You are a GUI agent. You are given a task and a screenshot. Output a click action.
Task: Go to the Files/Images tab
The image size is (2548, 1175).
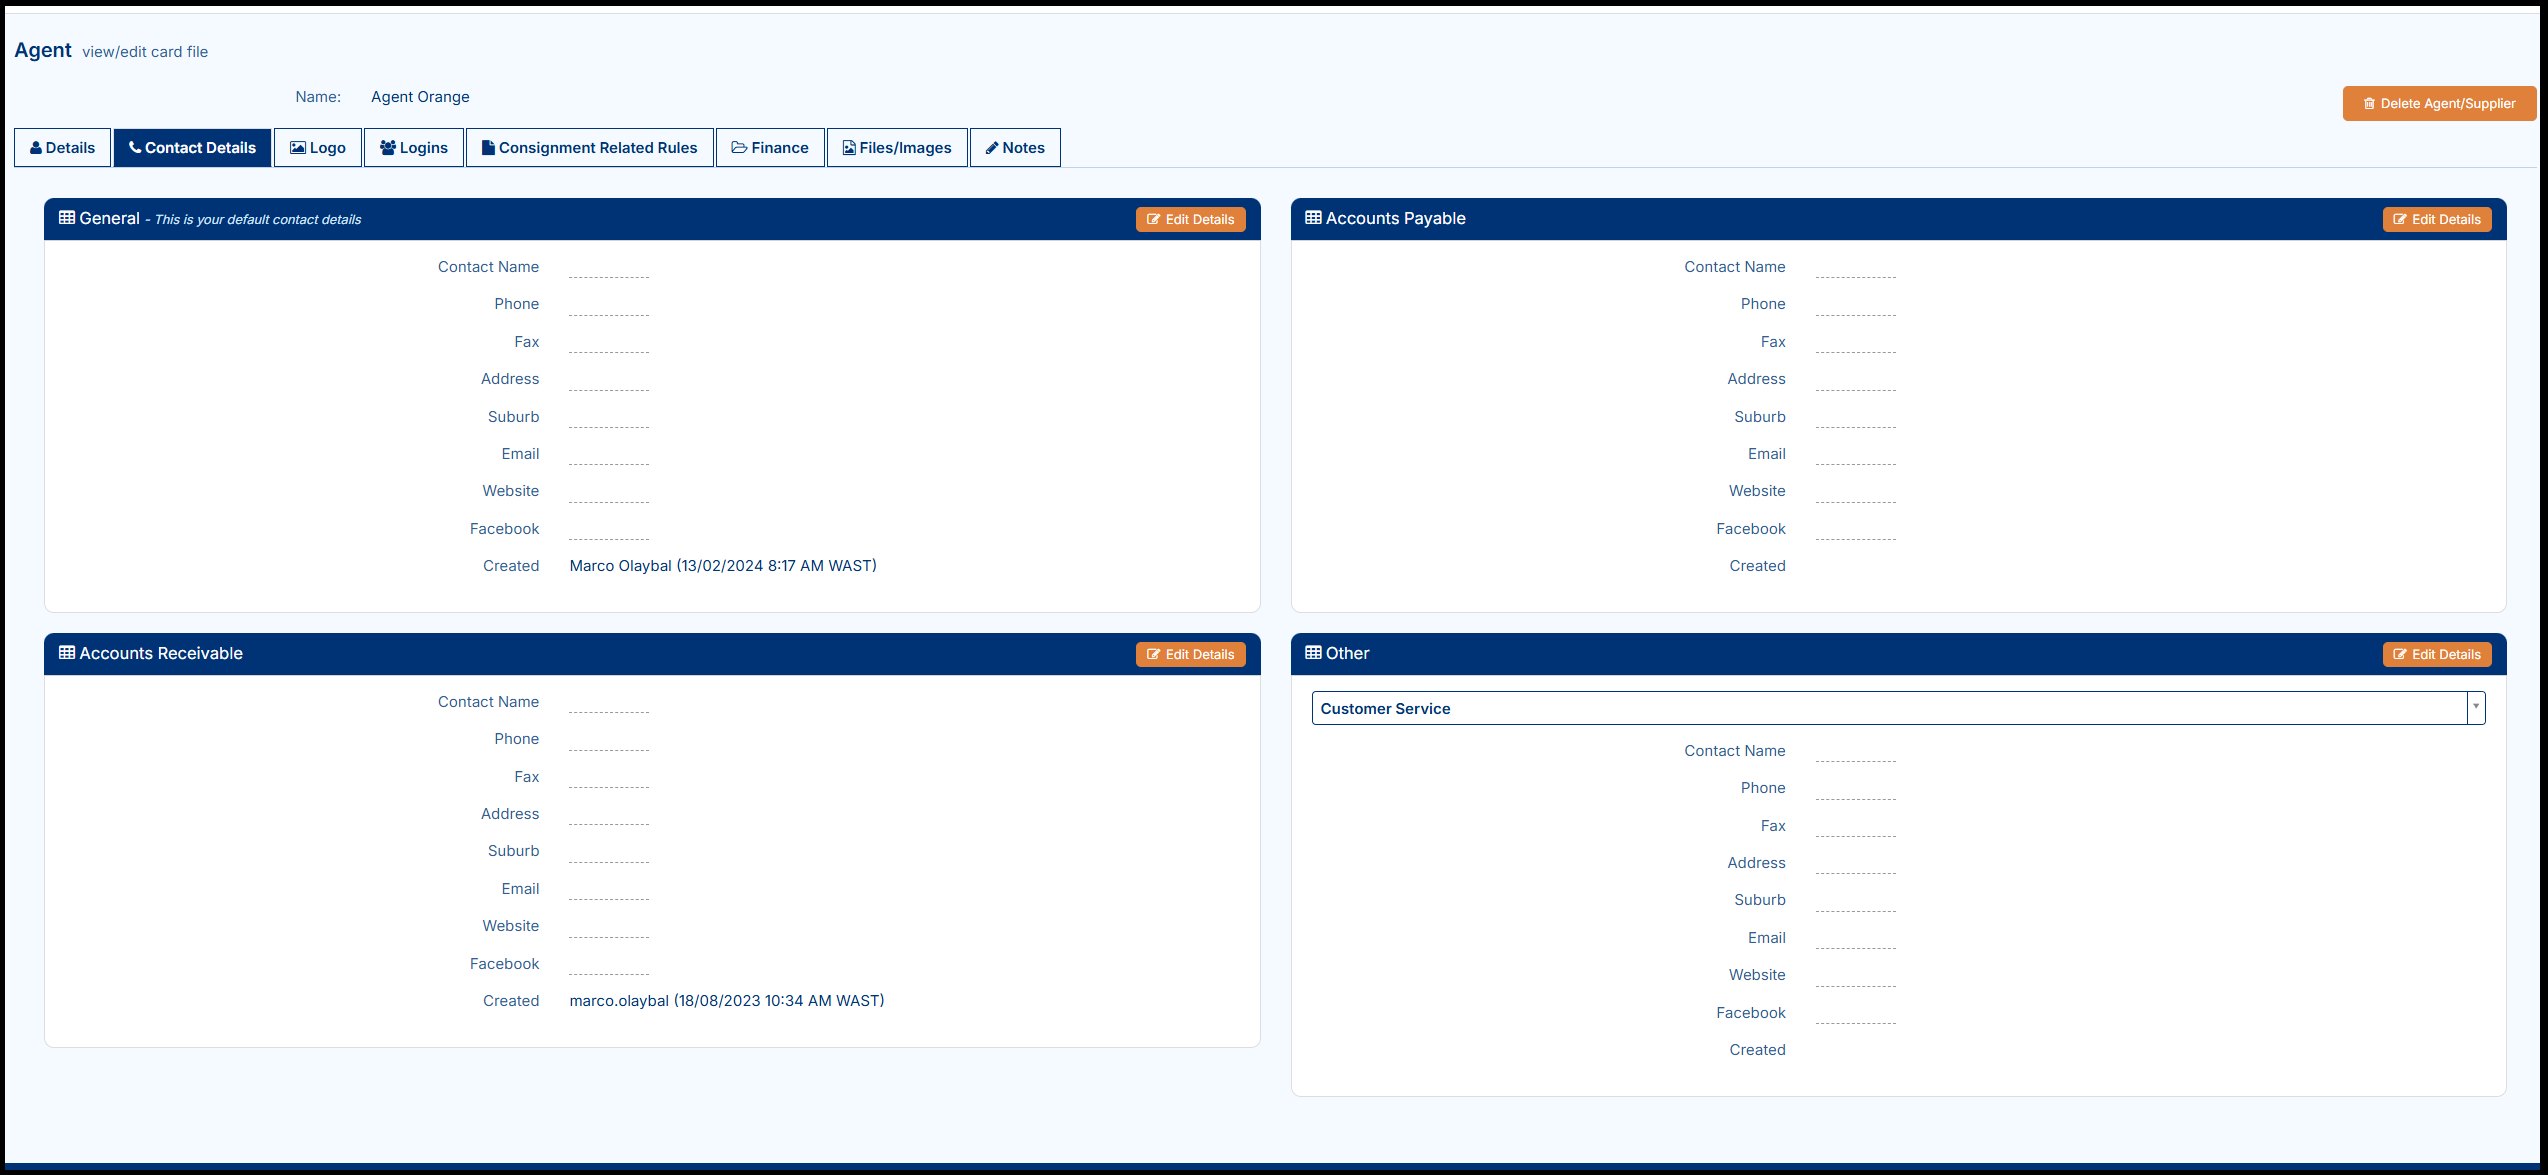click(x=896, y=148)
